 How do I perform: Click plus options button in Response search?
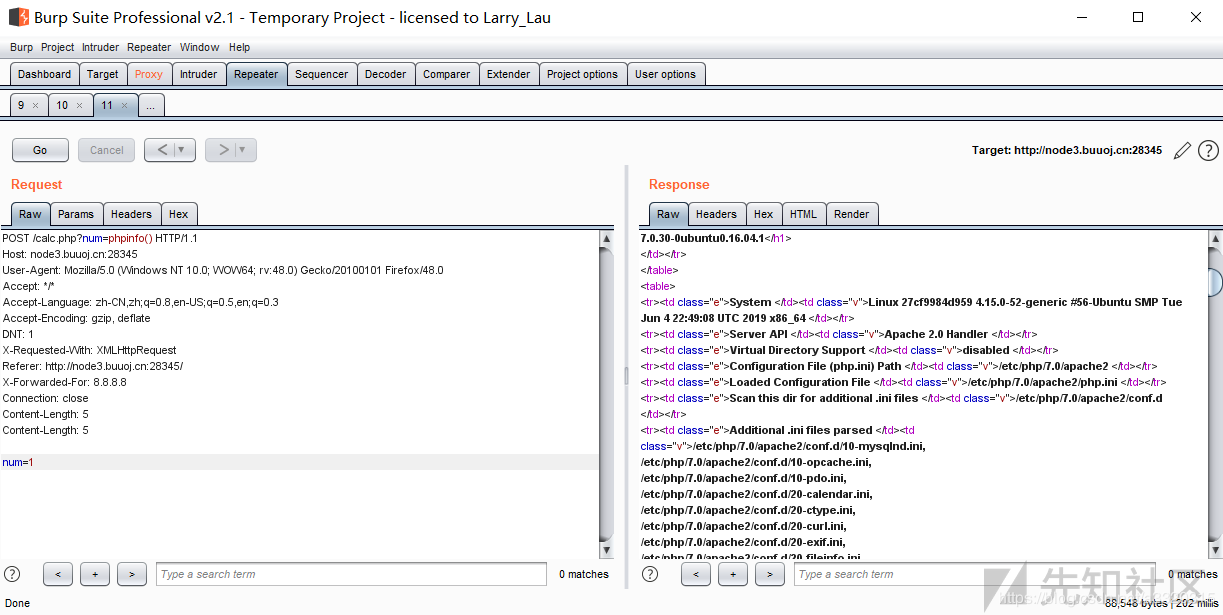click(x=733, y=574)
